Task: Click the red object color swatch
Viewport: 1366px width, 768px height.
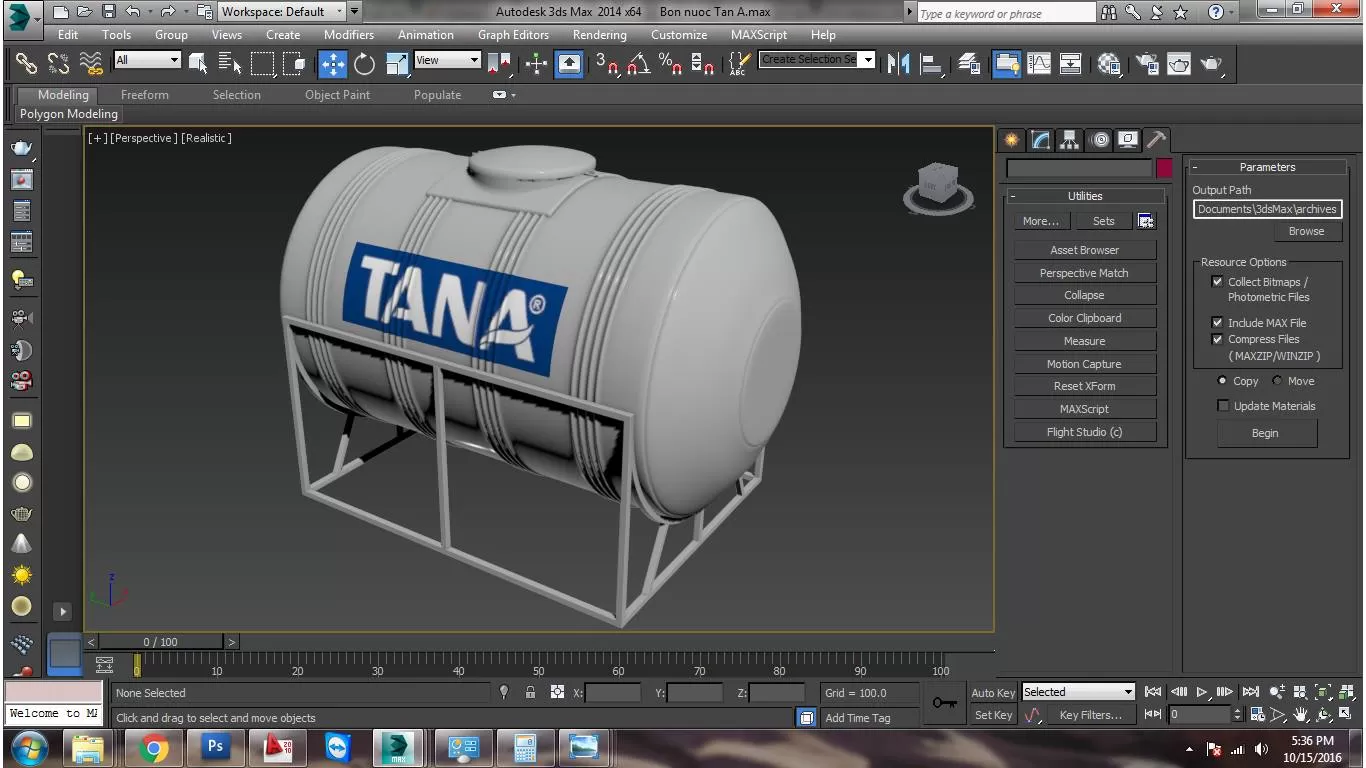Action: coord(1164,169)
